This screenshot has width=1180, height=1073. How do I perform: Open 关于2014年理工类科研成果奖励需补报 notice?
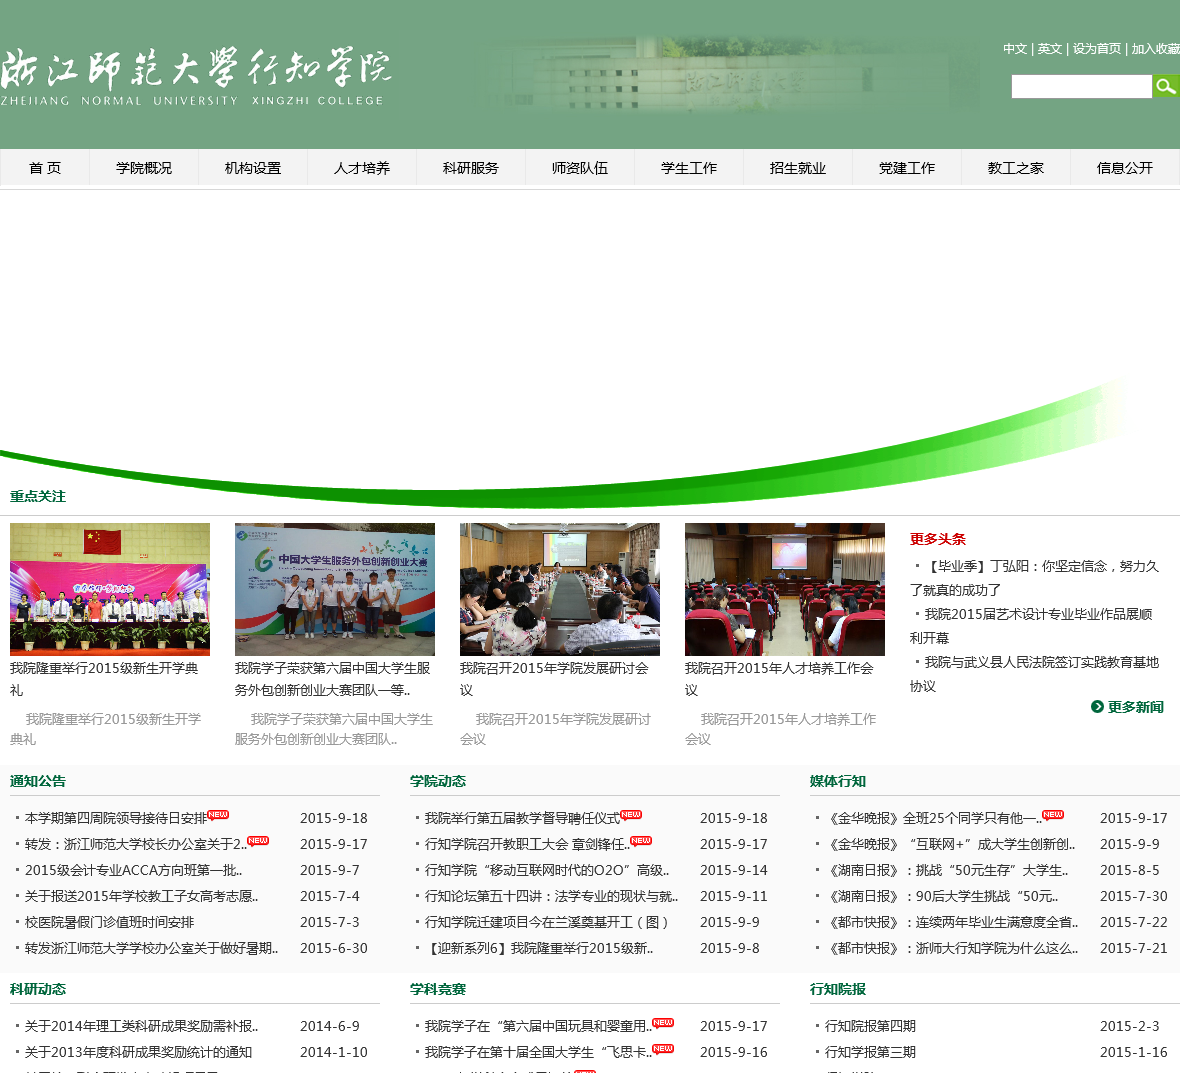point(141,1026)
